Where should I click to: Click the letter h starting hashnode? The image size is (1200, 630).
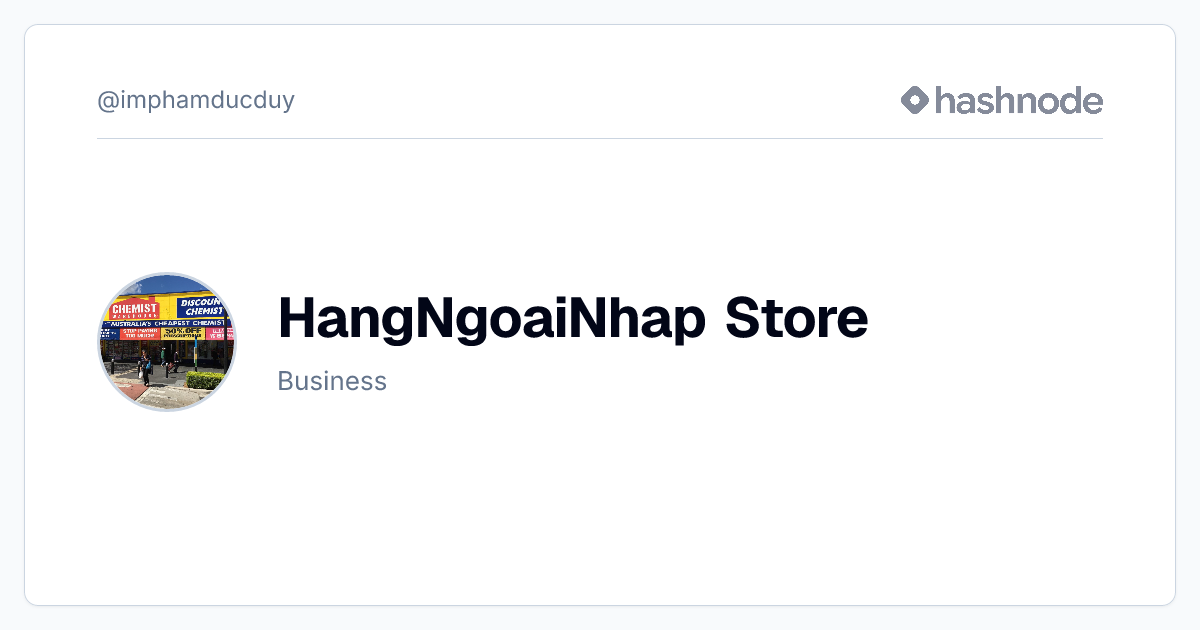[946, 100]
